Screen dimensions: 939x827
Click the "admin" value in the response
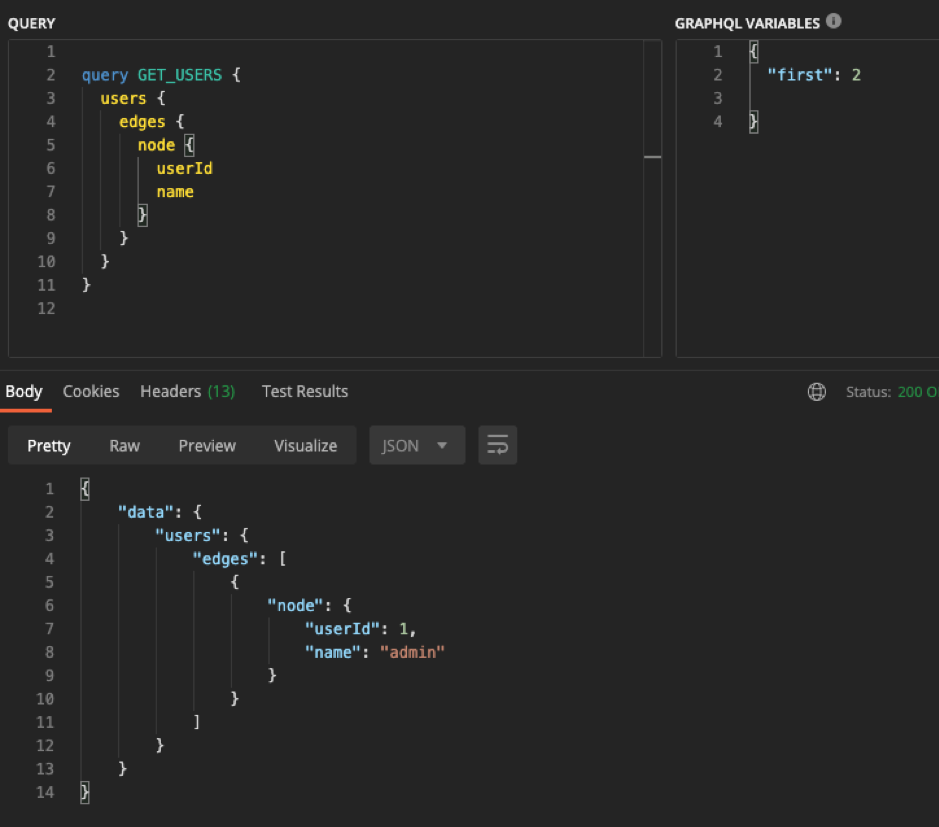pyautogui.click(x=413, y=652)
